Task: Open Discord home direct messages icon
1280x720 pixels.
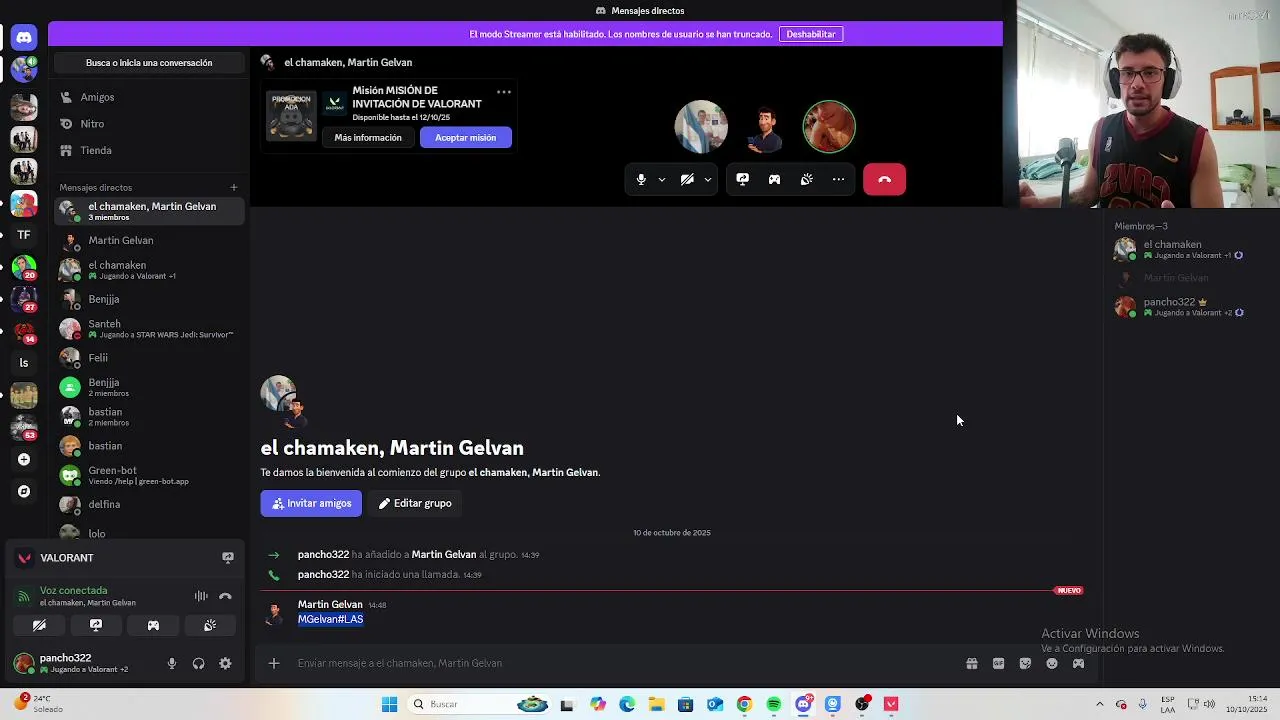Action: [x=24, y=37]
